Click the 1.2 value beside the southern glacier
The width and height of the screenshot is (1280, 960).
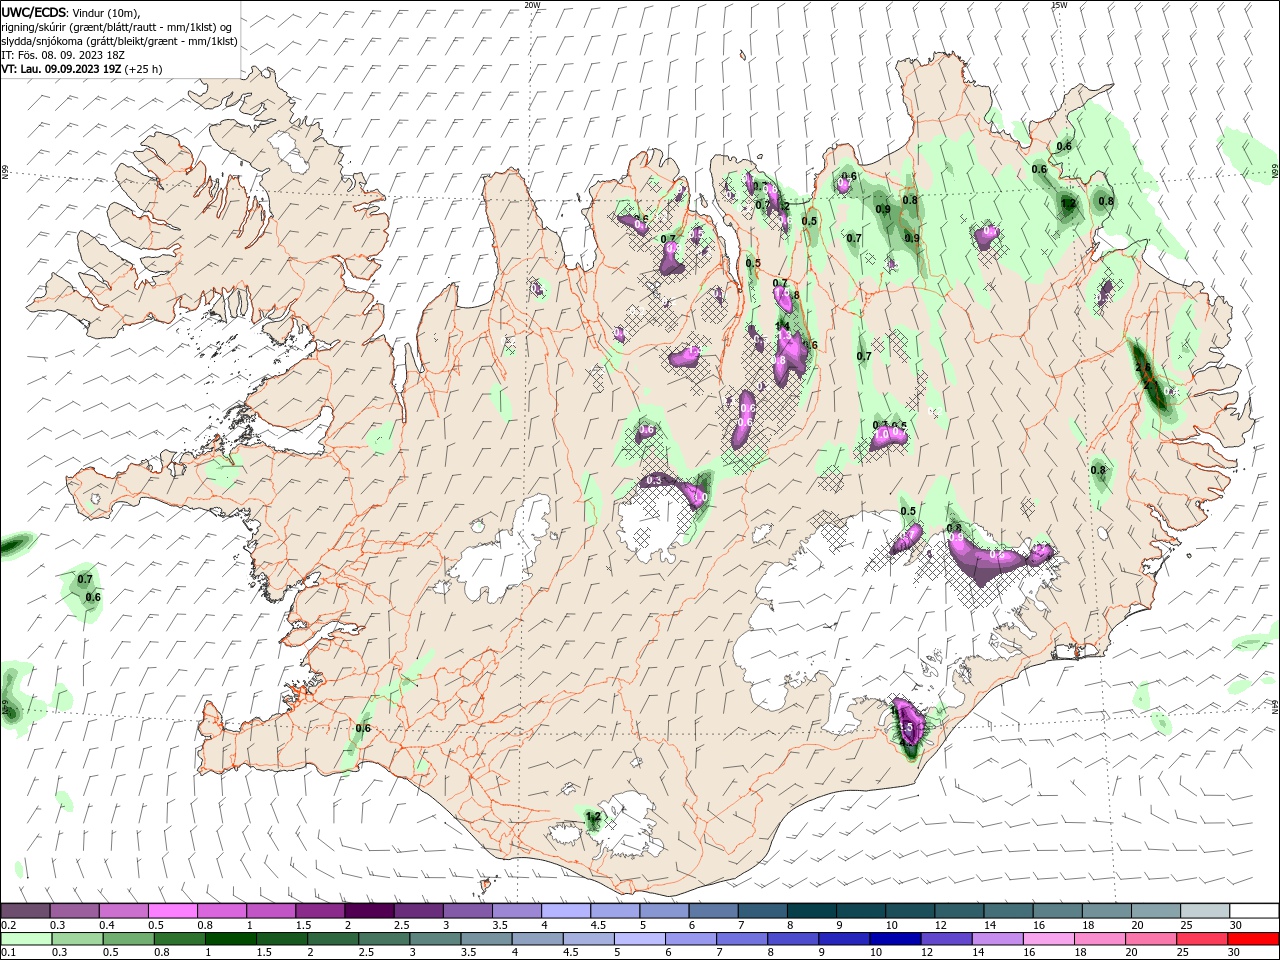[x=592, y=816]
